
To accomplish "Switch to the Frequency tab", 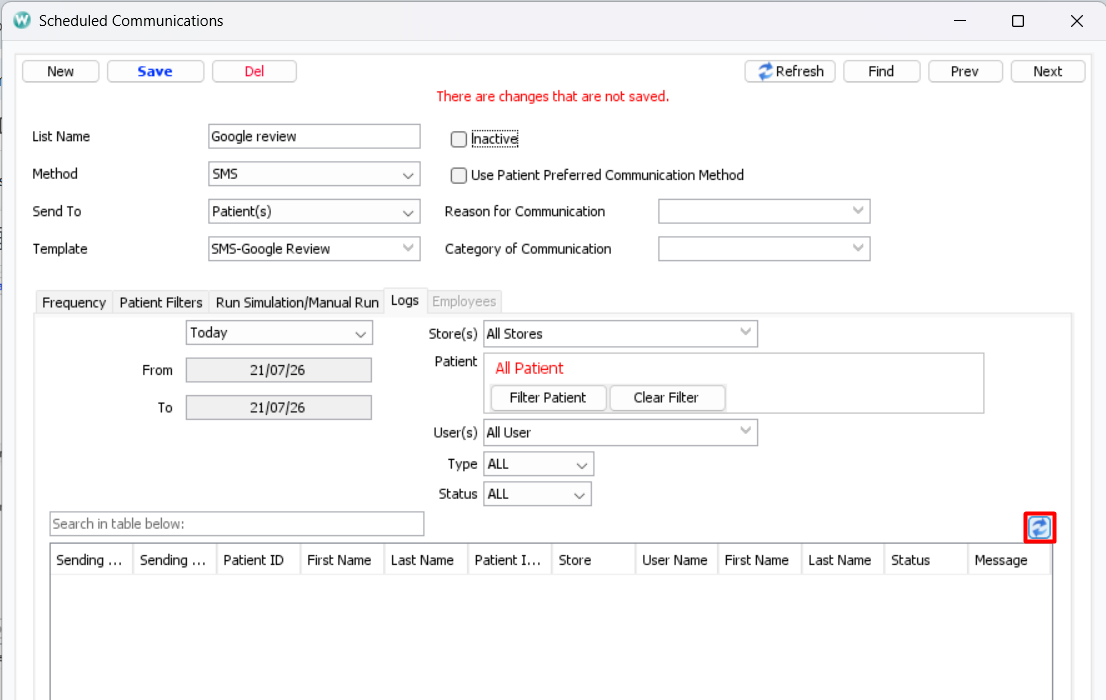I will tap(74, 303).
